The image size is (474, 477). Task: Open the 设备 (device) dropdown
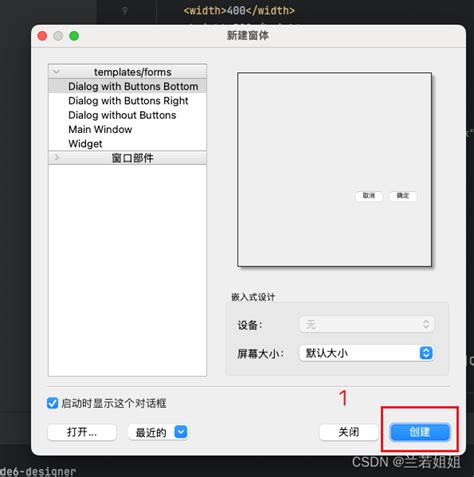tap(366, 324)
